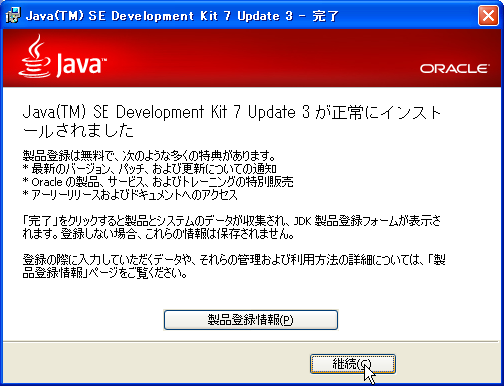Click the bullet 'アーリーリリースおよびドキュメントへのアクセス'
This screenshot has width=504, height=386.
click(130, 195)
